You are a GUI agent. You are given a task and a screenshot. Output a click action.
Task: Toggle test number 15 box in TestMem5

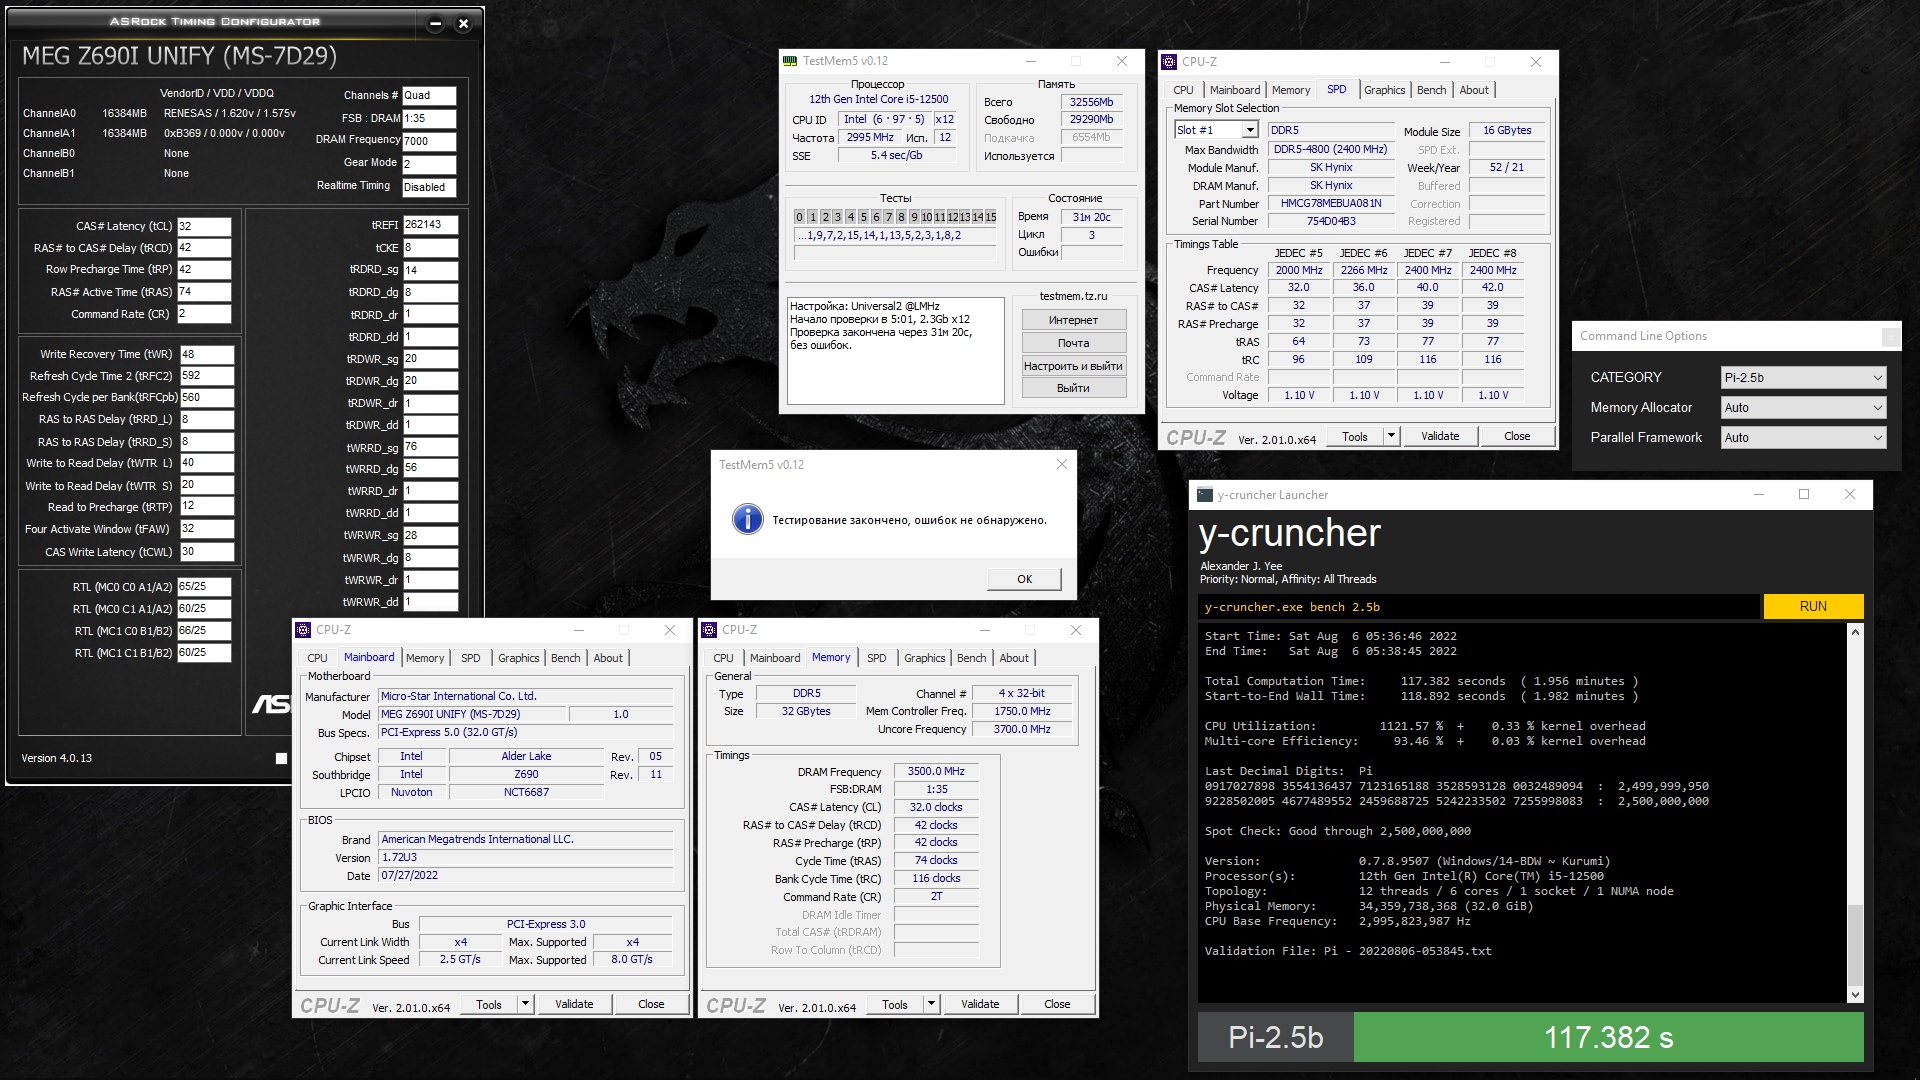coord(990,217)
